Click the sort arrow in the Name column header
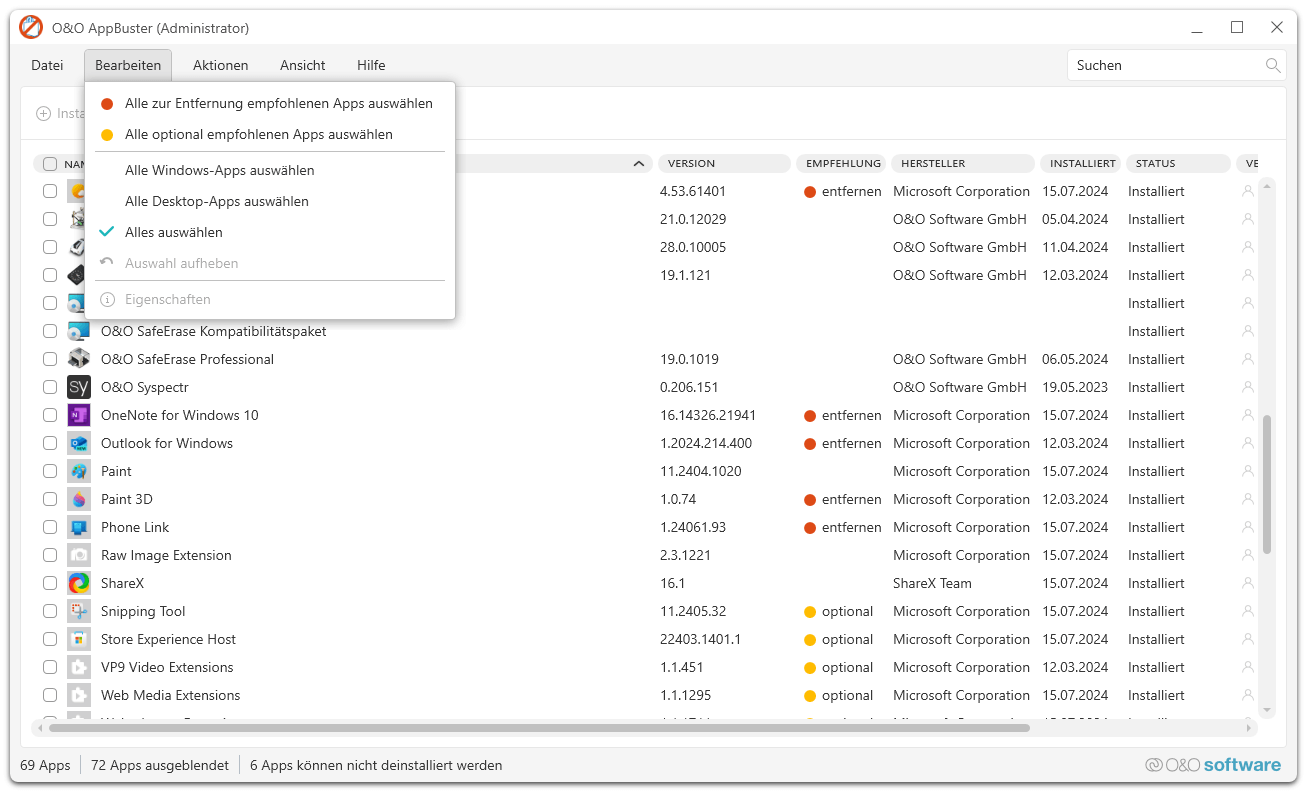 [639, 164]
